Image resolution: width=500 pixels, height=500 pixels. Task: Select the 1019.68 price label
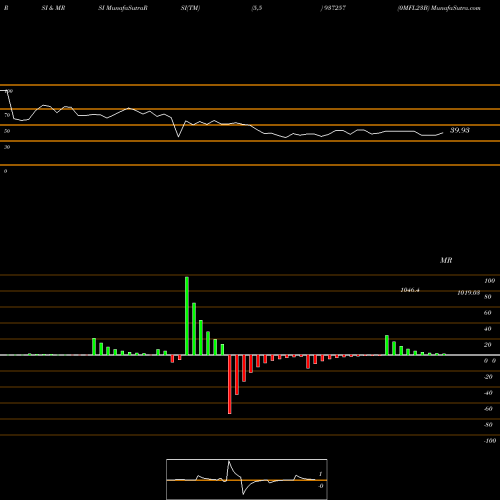468,293
